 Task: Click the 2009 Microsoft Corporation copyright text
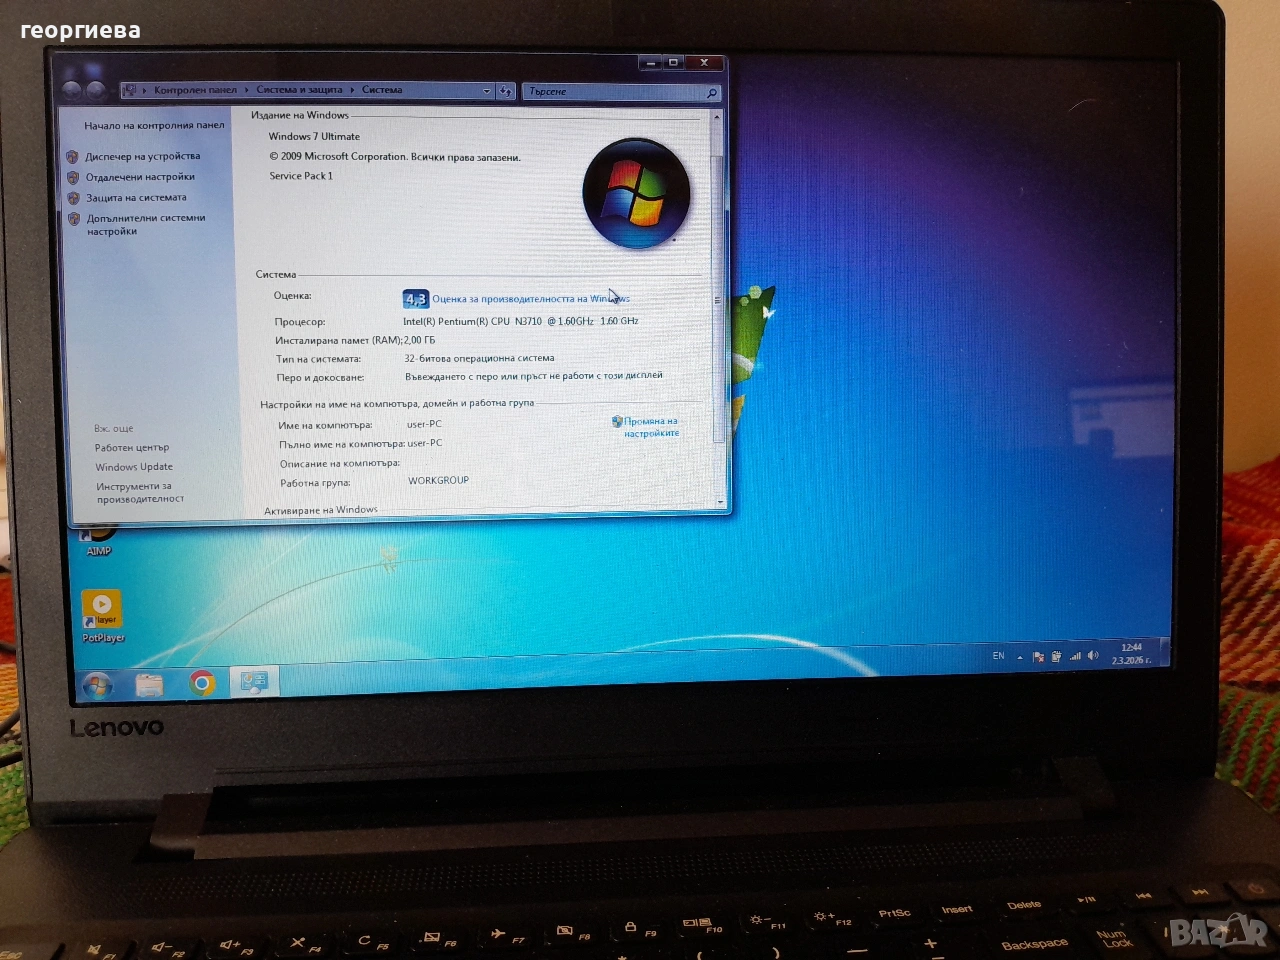[395, 157]
